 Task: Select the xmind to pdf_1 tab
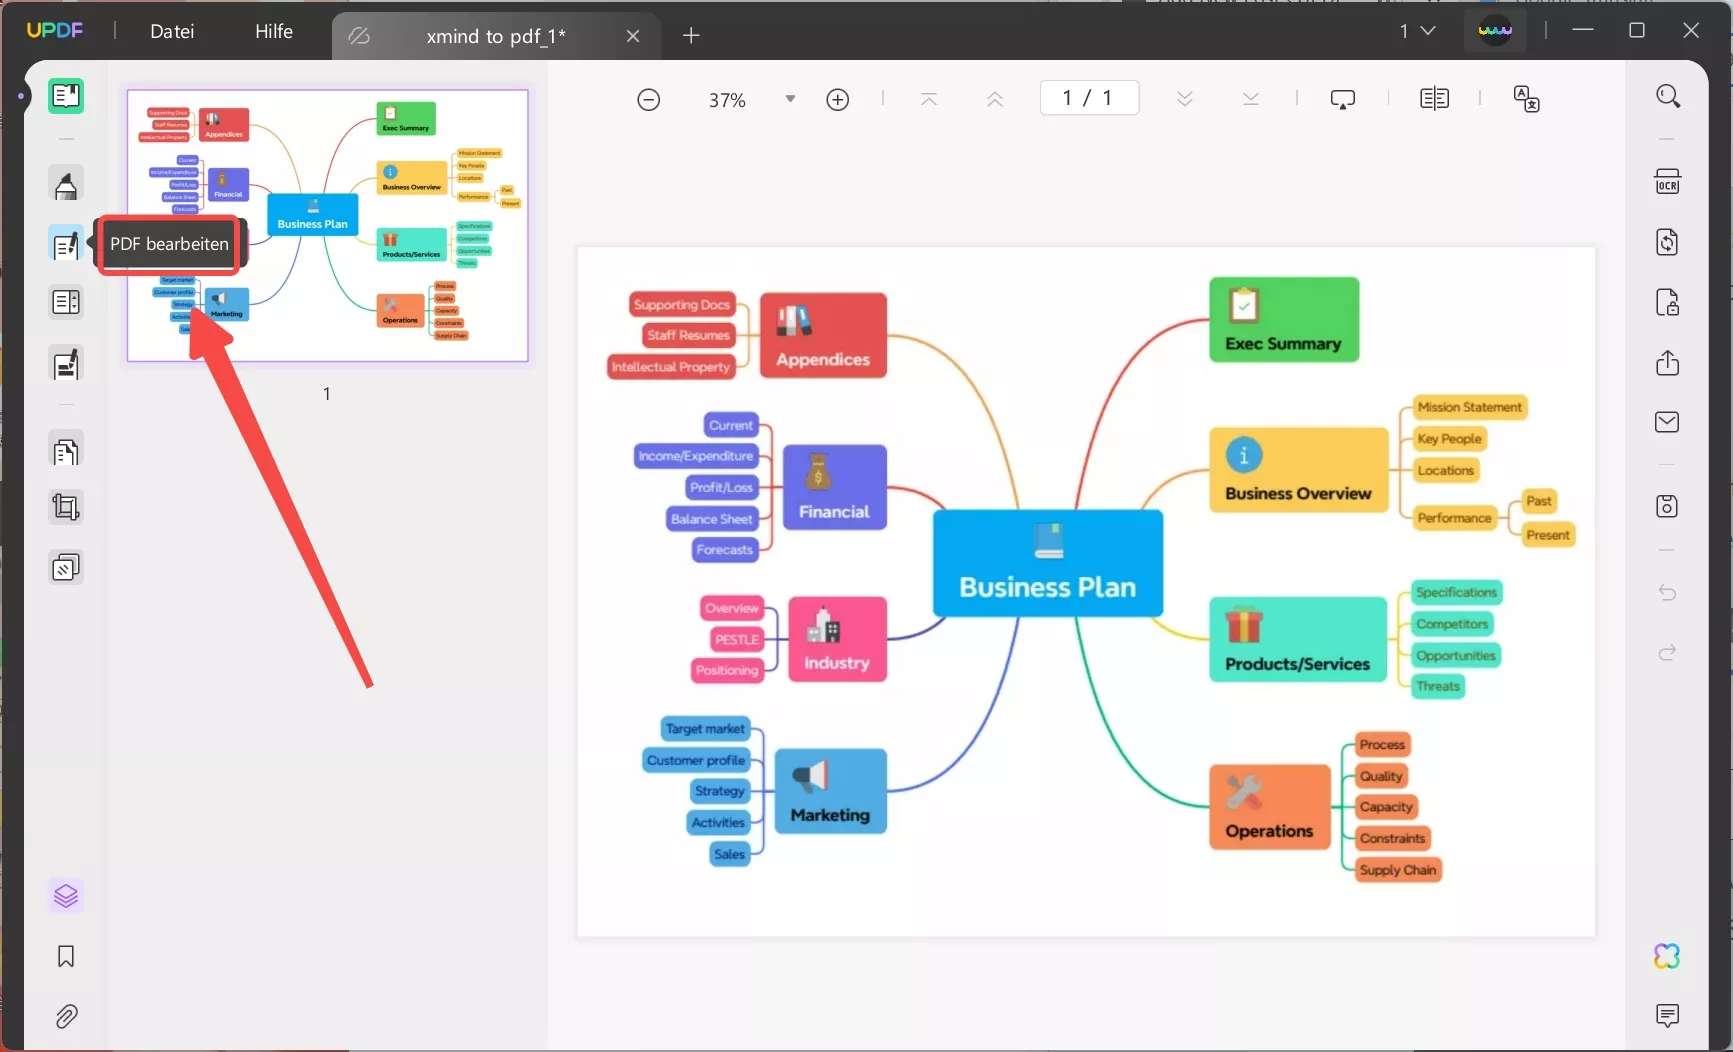(x=494, y=36)
